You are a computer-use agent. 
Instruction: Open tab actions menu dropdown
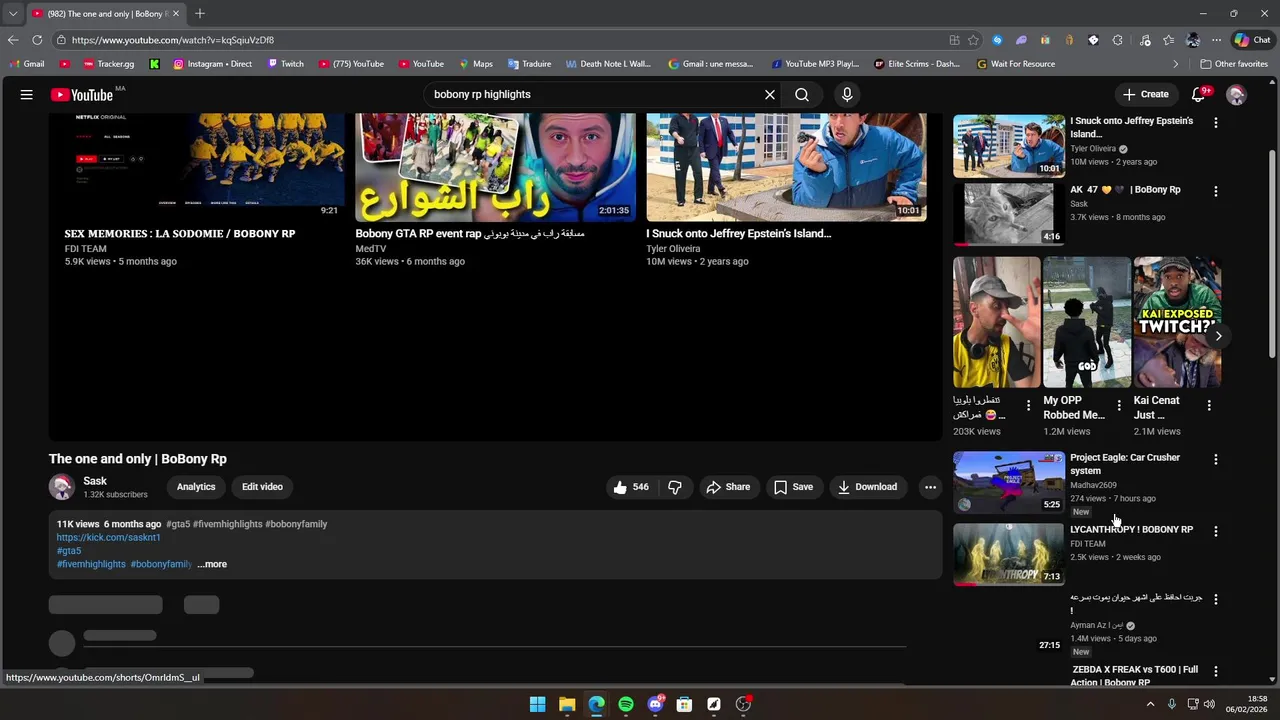point(13,14)
